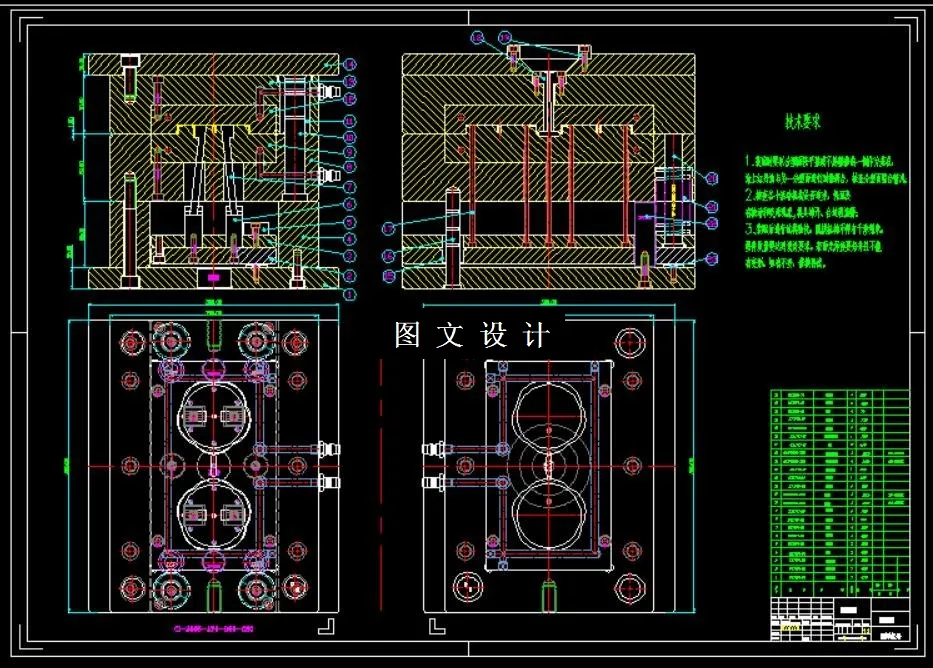Click part balloon number 3
933x668 pixels.
point(350,256)
